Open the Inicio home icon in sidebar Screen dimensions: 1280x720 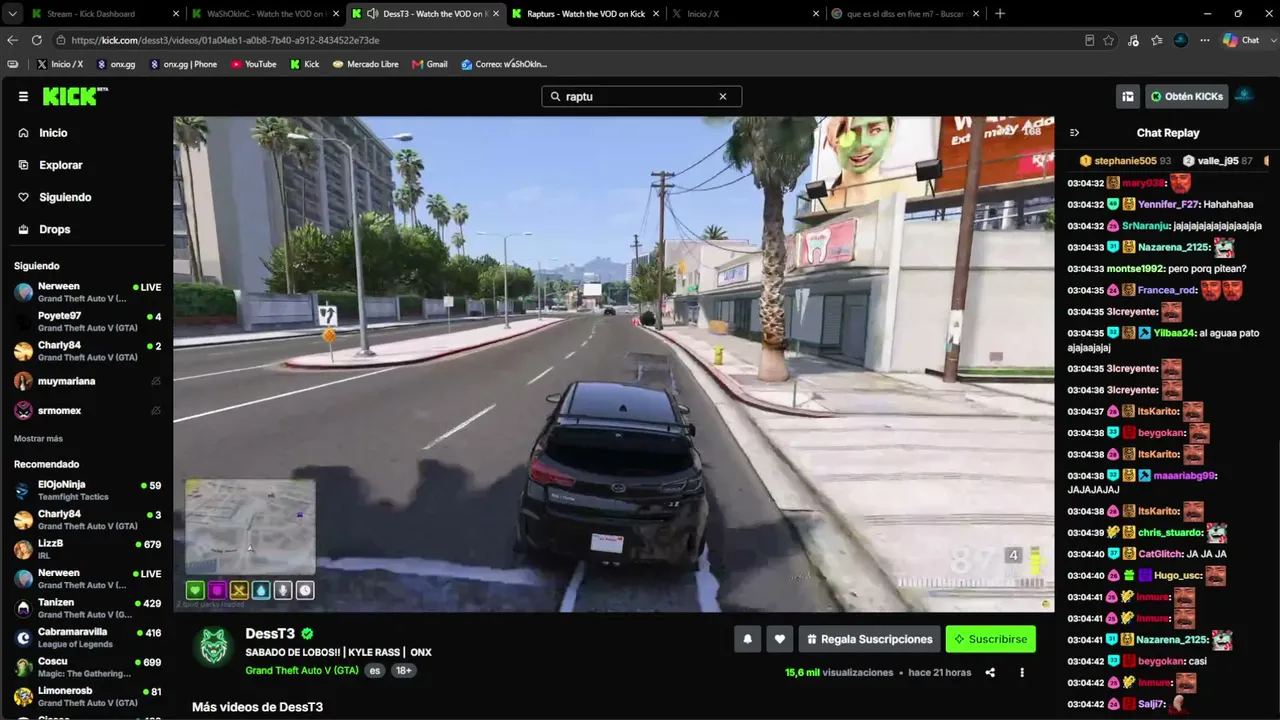click(x=24, y=133)
